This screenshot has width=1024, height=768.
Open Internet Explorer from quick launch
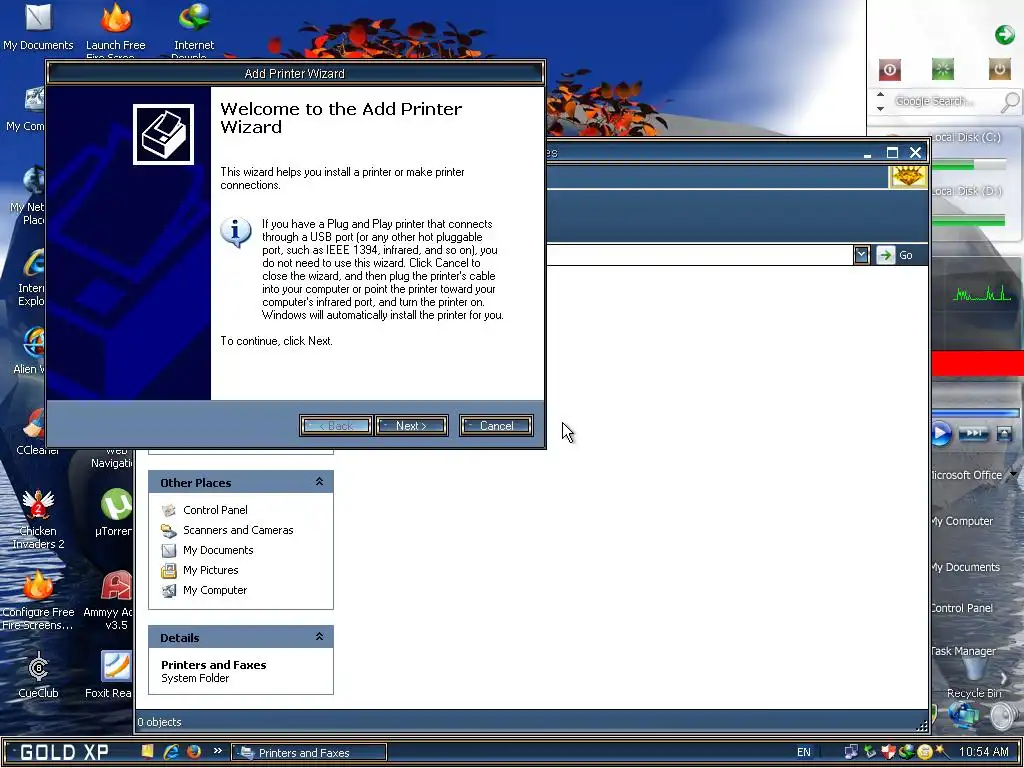pyautogui.click(x=171, y=752)
